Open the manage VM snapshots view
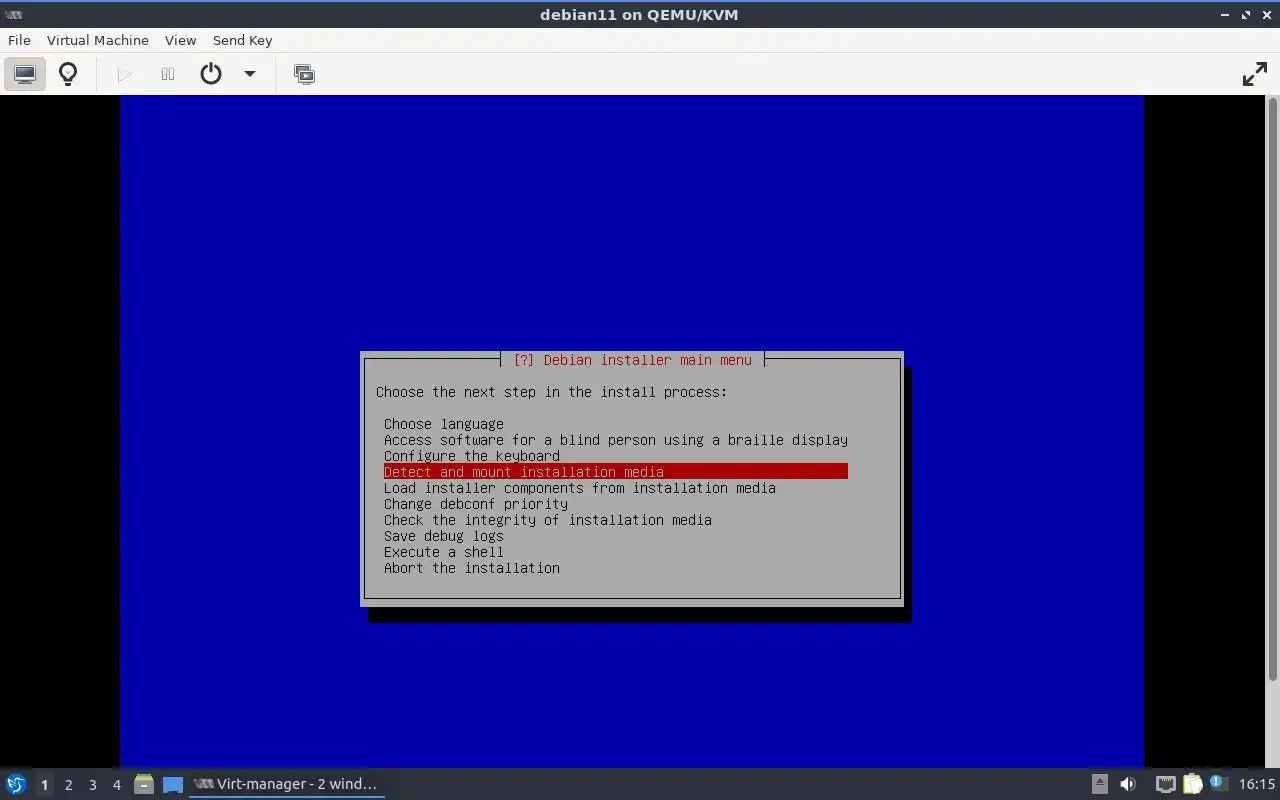Image resolution: width=1280 pixels, height=800 pixels. pos(304,74)
